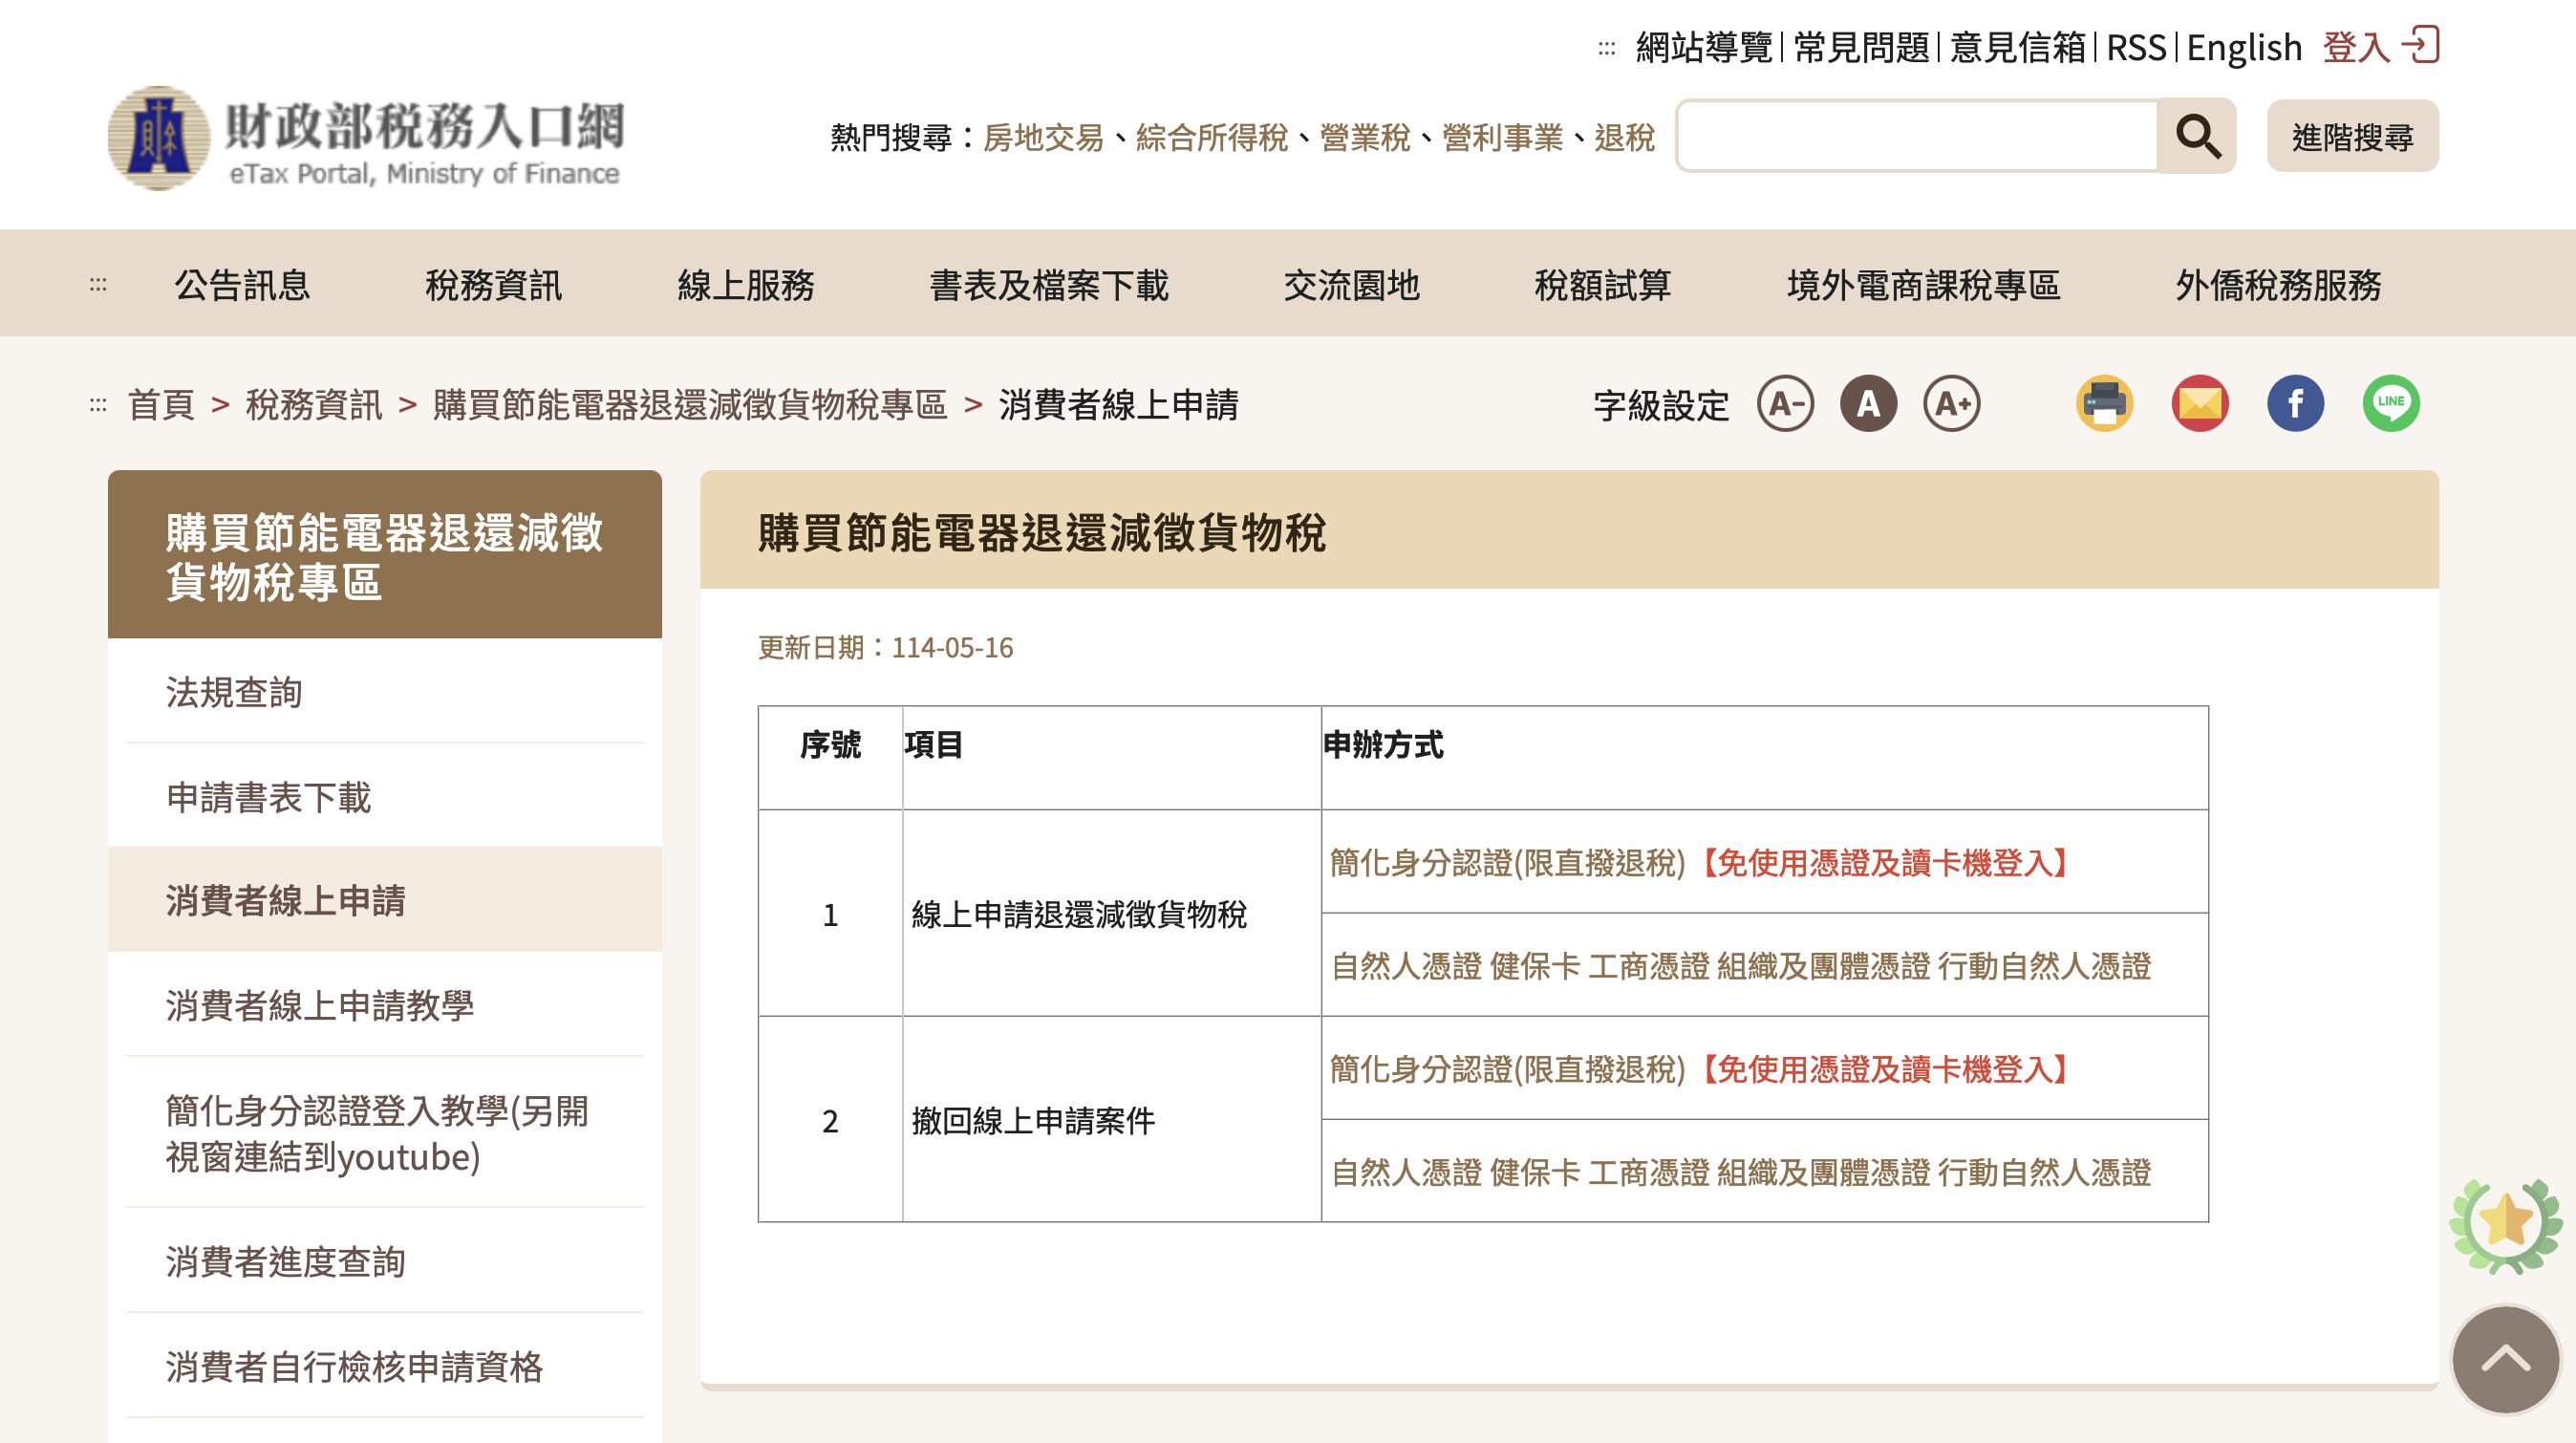Increase font size with A+ icon
Image resolution: width=2576 pixels, height=1443 pixels.
(1952, 404)
